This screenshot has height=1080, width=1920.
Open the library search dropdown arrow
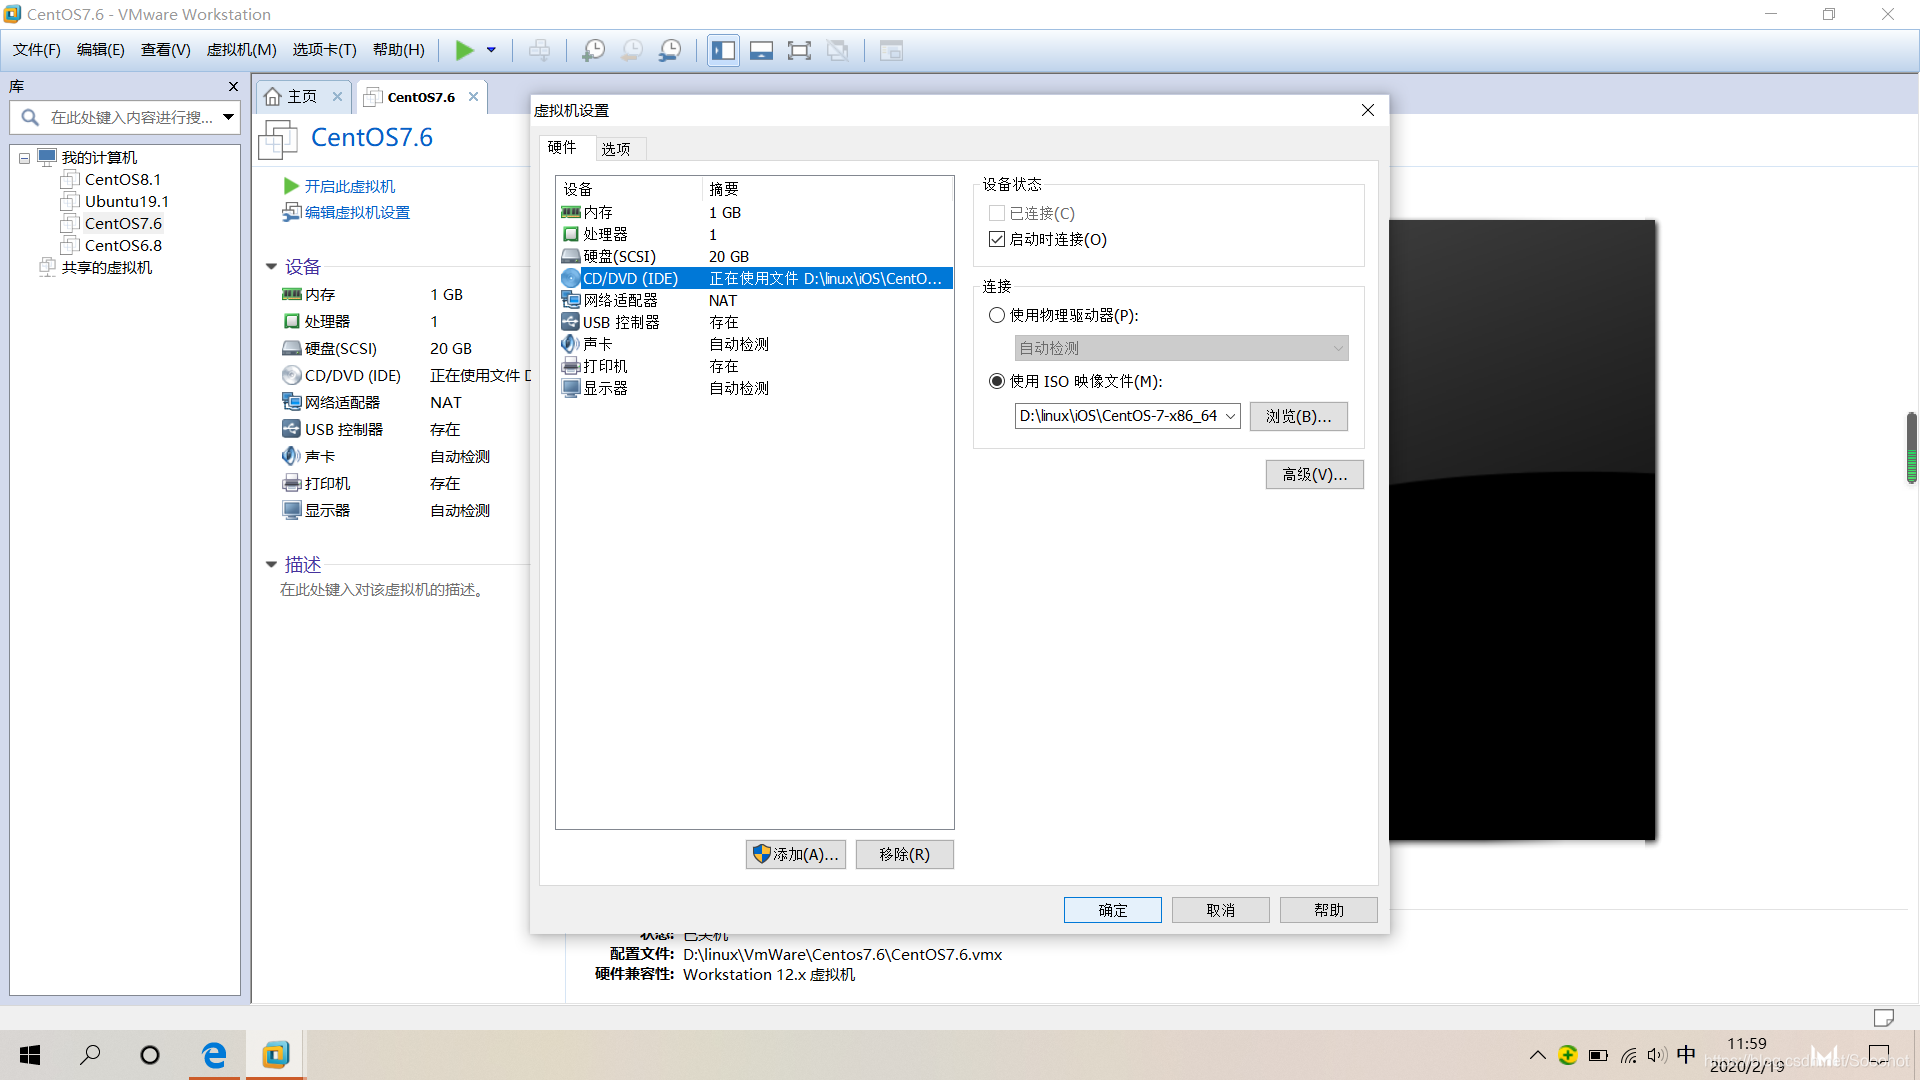tap(229, 118)
